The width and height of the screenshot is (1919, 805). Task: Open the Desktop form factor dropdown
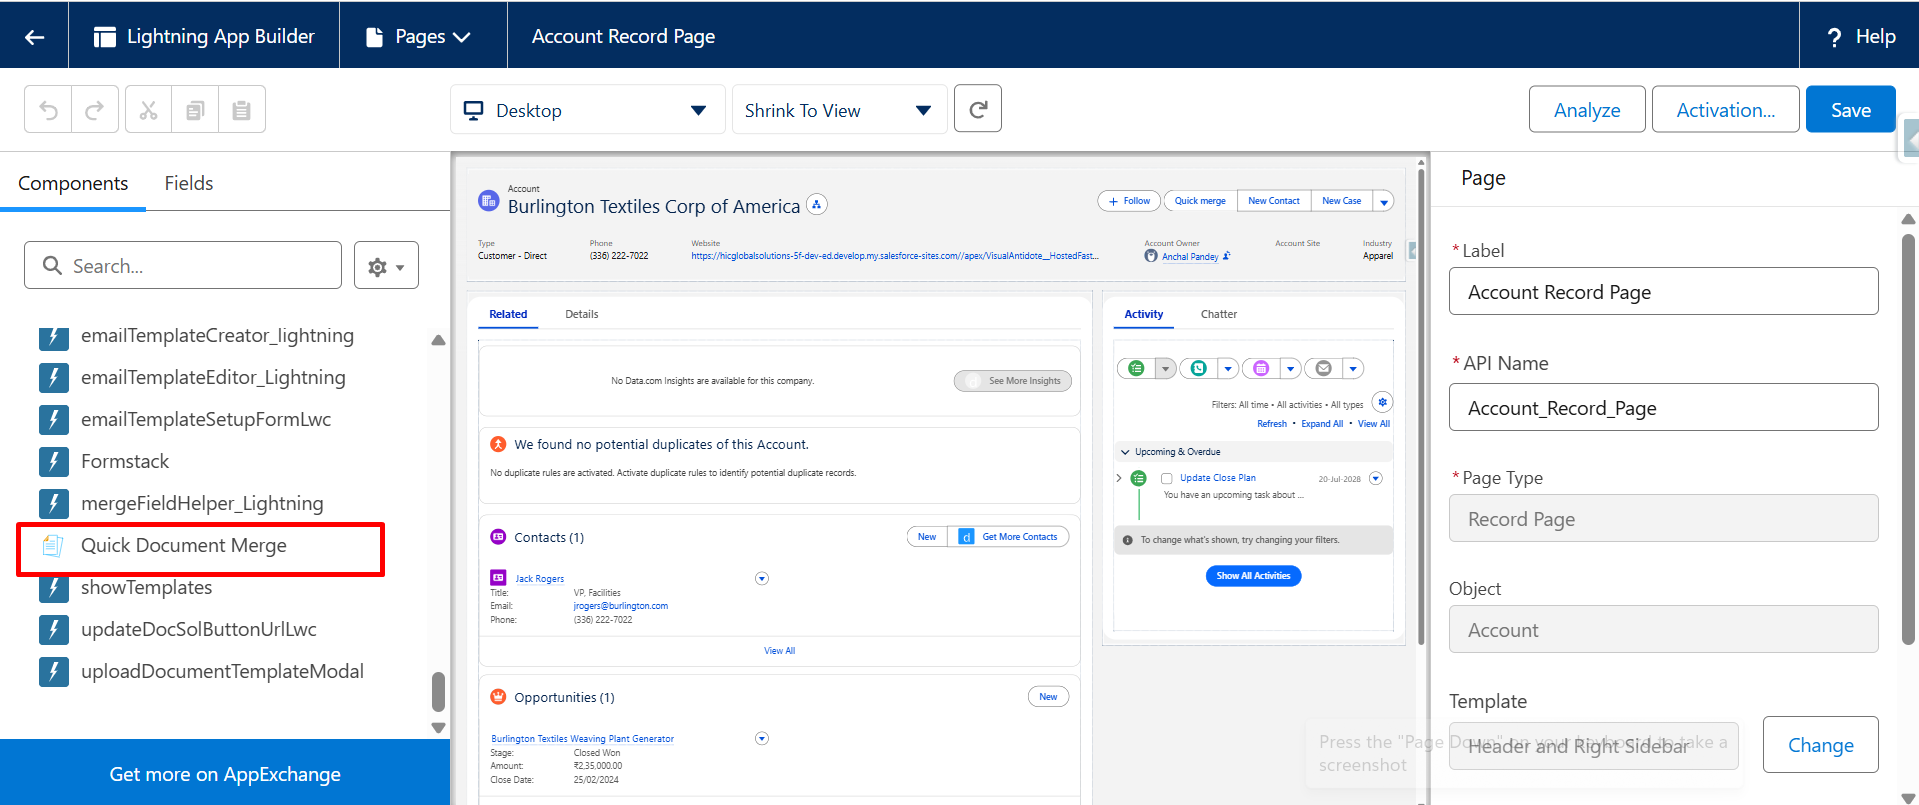587,110
